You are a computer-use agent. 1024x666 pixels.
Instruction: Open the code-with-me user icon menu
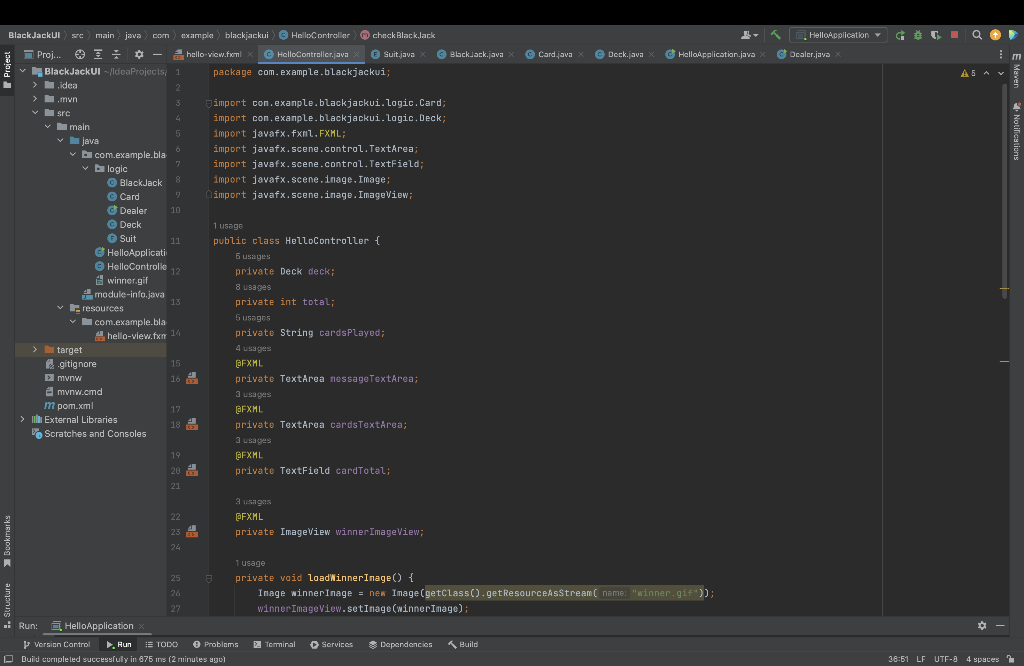point(749,35)
